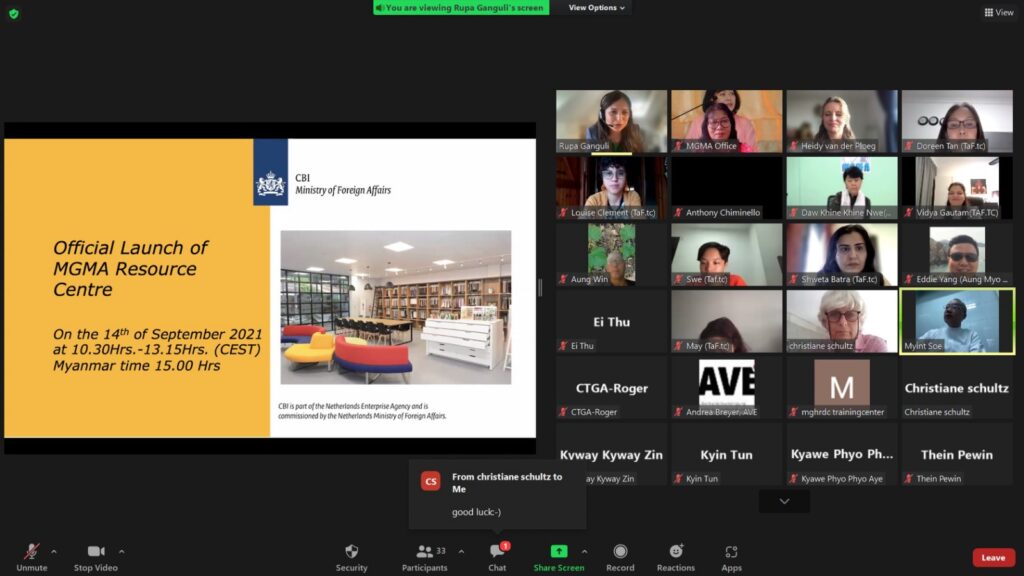This screenshot has width=1024, height=576.
Task: Select MGMA Office video tile
Action: point(726,121)
